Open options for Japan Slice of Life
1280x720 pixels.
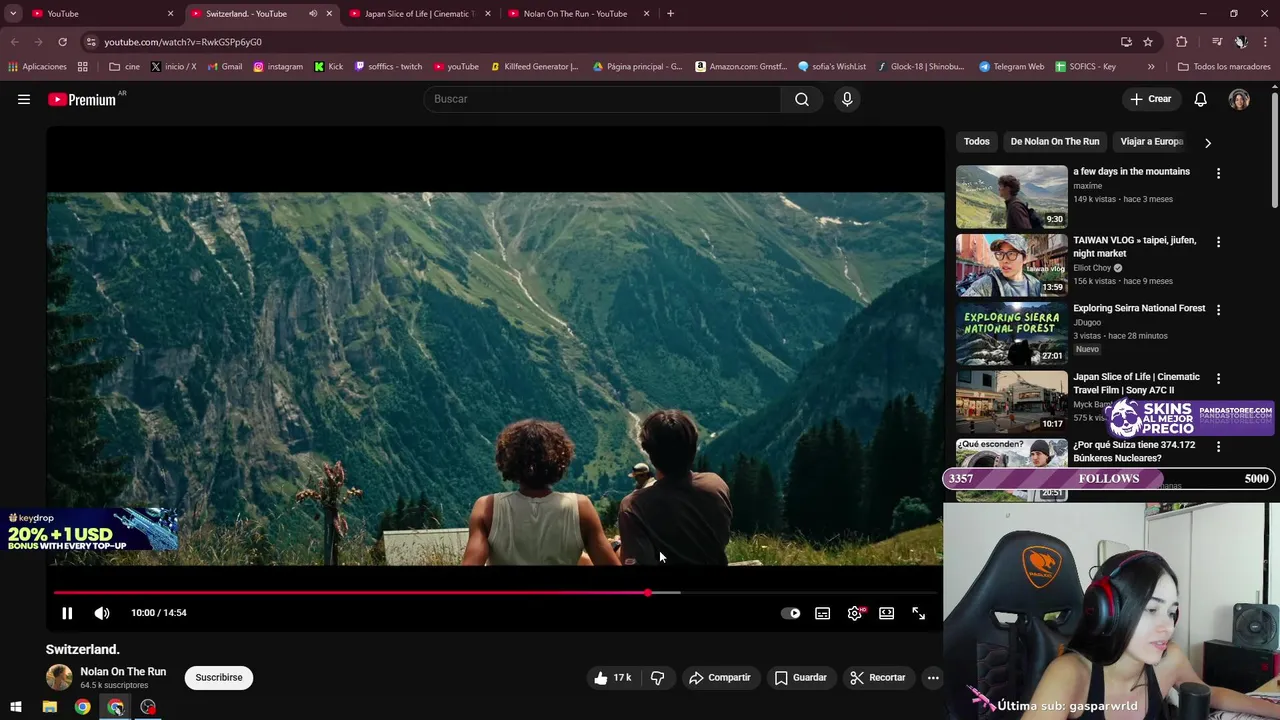click(x=1218, y=379)
